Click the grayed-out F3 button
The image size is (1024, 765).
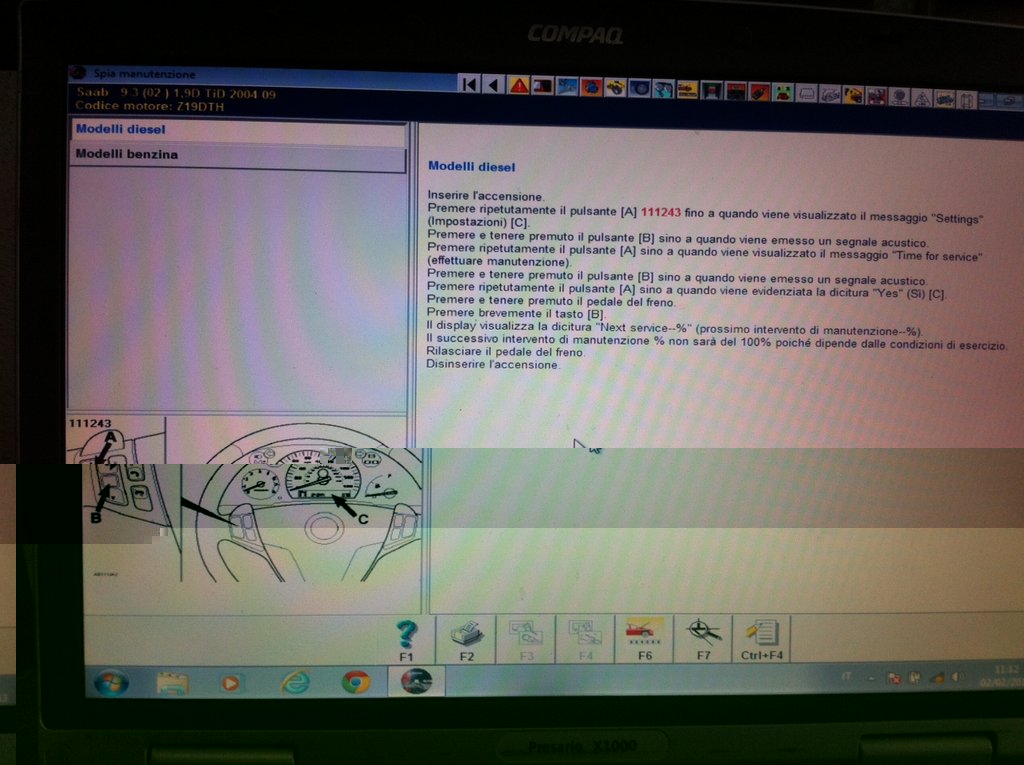pos(526,640)
